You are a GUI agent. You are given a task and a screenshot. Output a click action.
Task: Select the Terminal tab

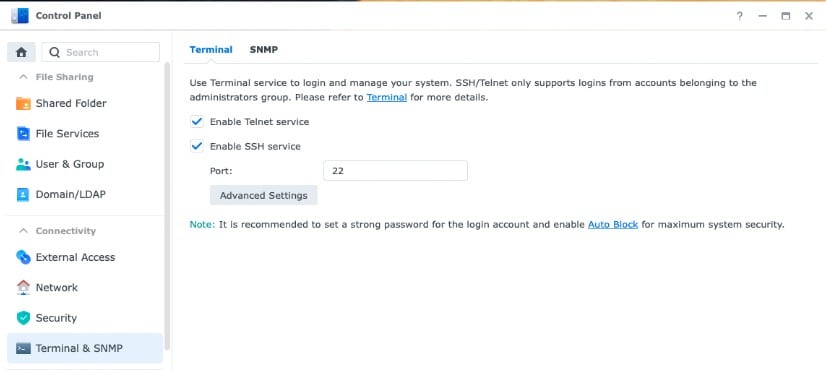(x=211, y=50)
